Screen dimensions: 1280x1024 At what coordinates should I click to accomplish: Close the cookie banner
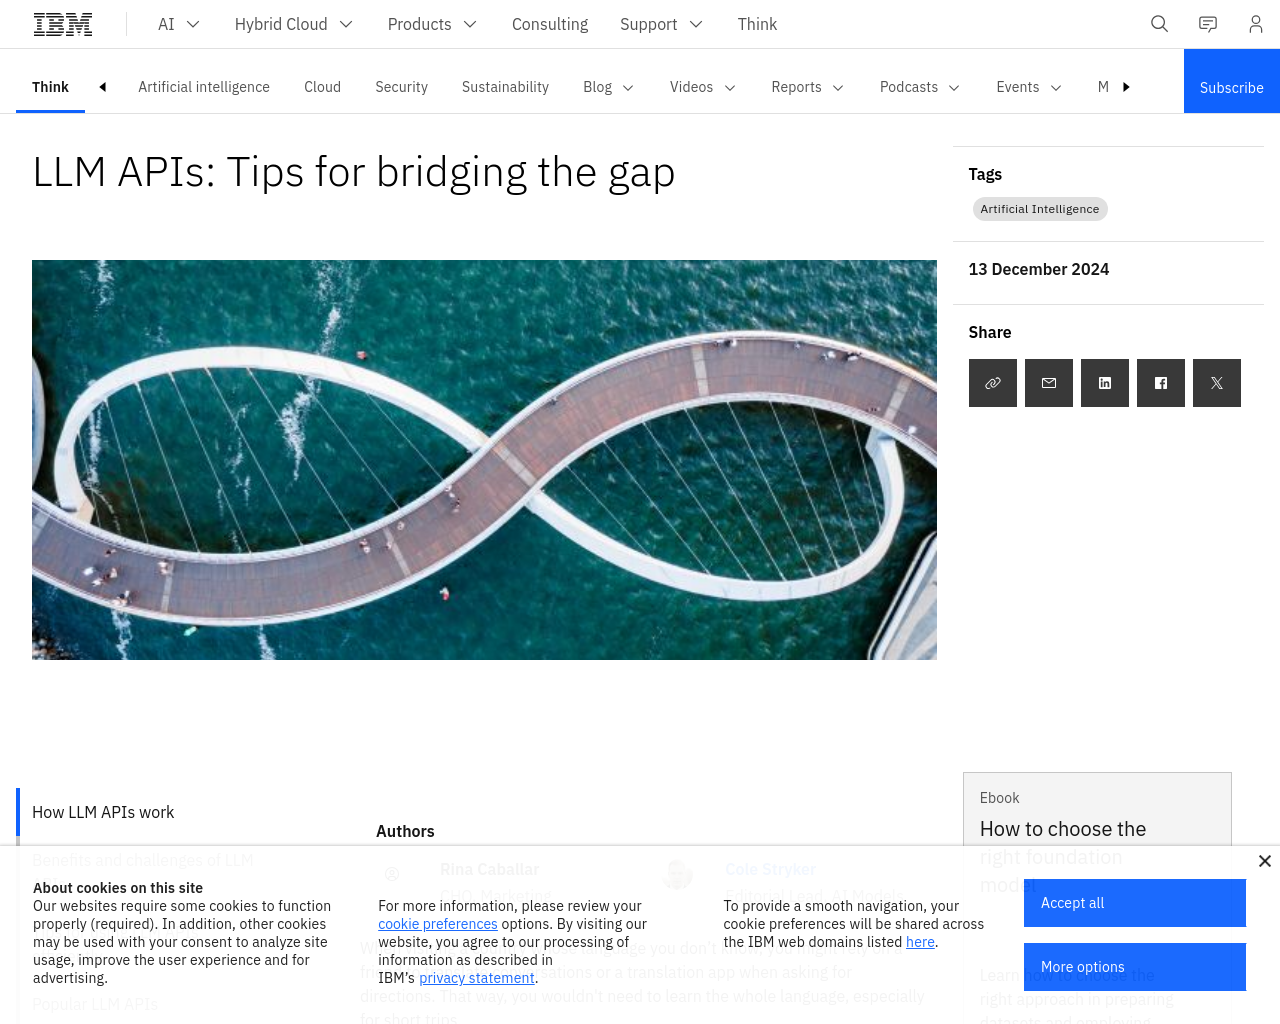tap(1264, 861)
